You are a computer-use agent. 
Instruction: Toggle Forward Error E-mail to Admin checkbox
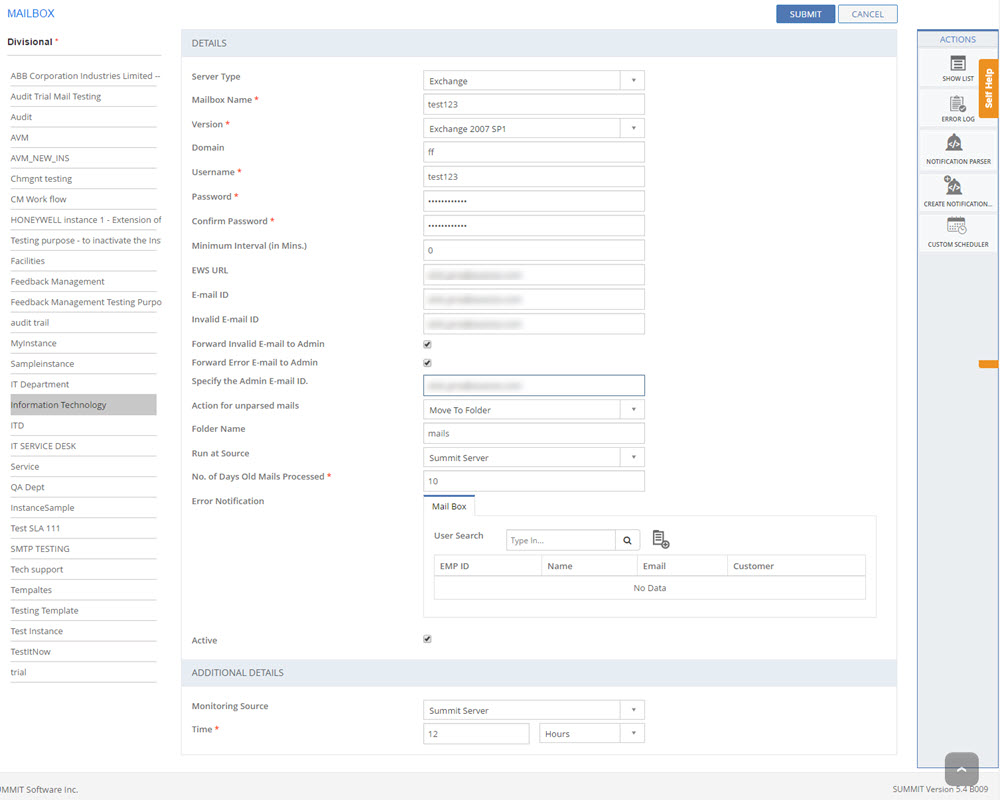click(x=427, y=363)
